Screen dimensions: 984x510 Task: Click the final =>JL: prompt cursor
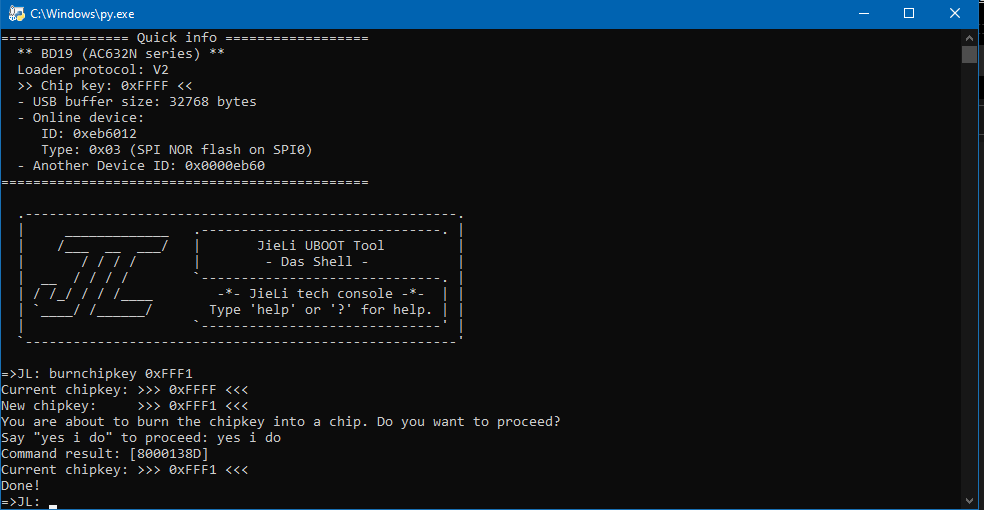point(53,506)
